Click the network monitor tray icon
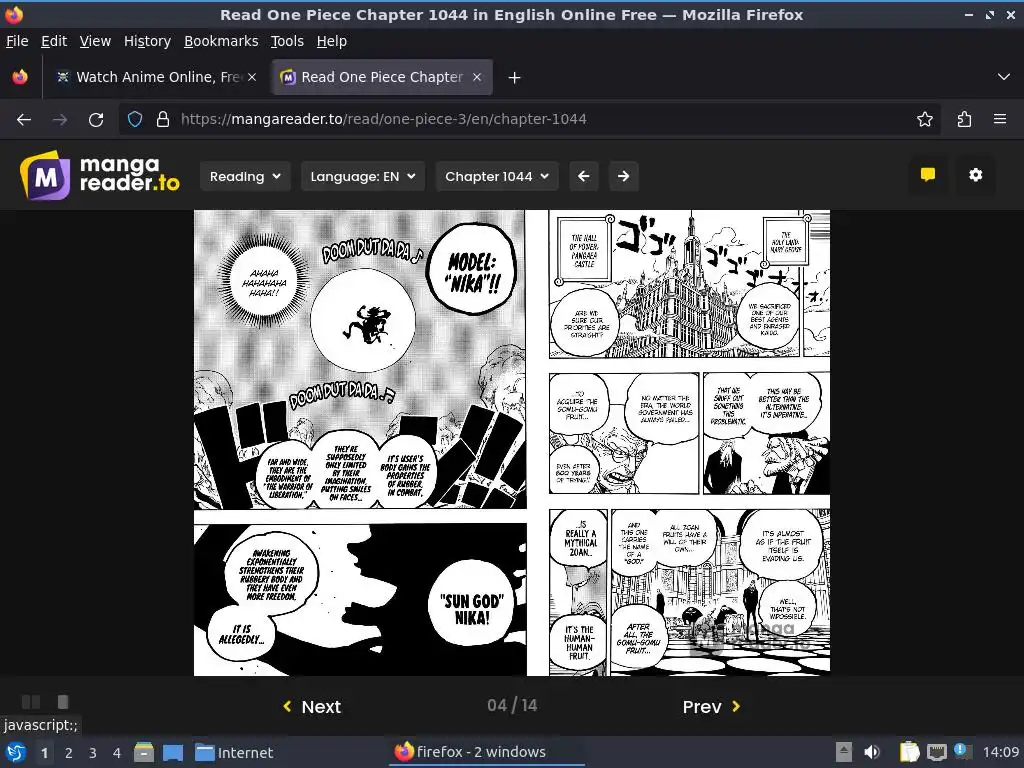The image size is (1024, 768). point(936,752)
